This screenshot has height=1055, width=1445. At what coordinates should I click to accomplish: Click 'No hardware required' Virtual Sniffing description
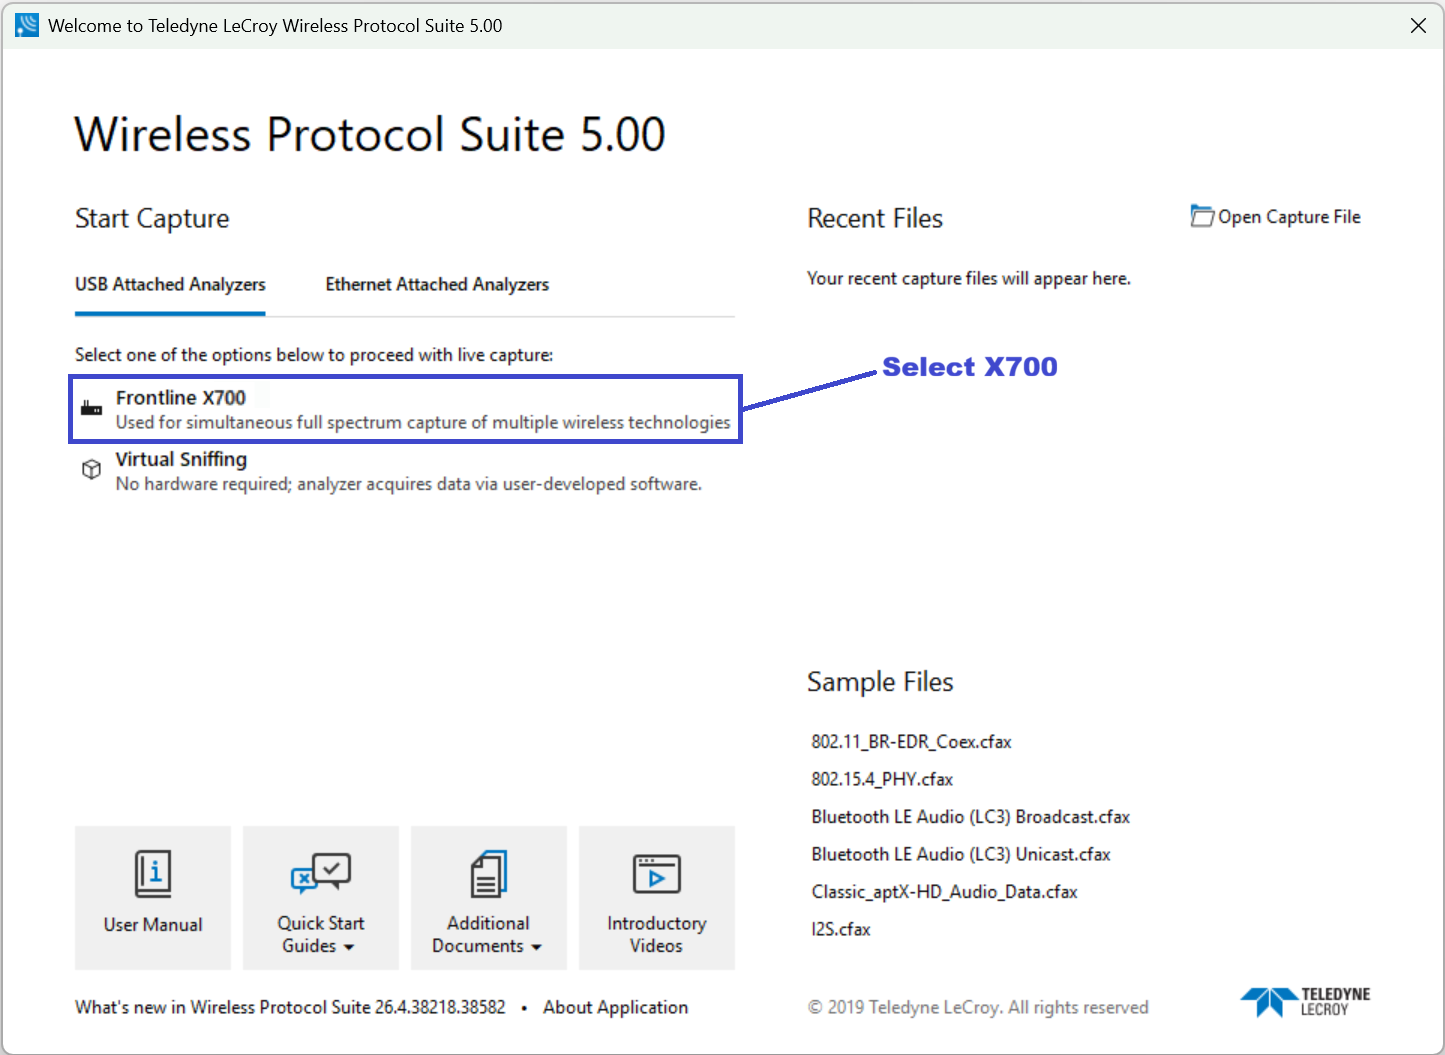click(408, 484)
